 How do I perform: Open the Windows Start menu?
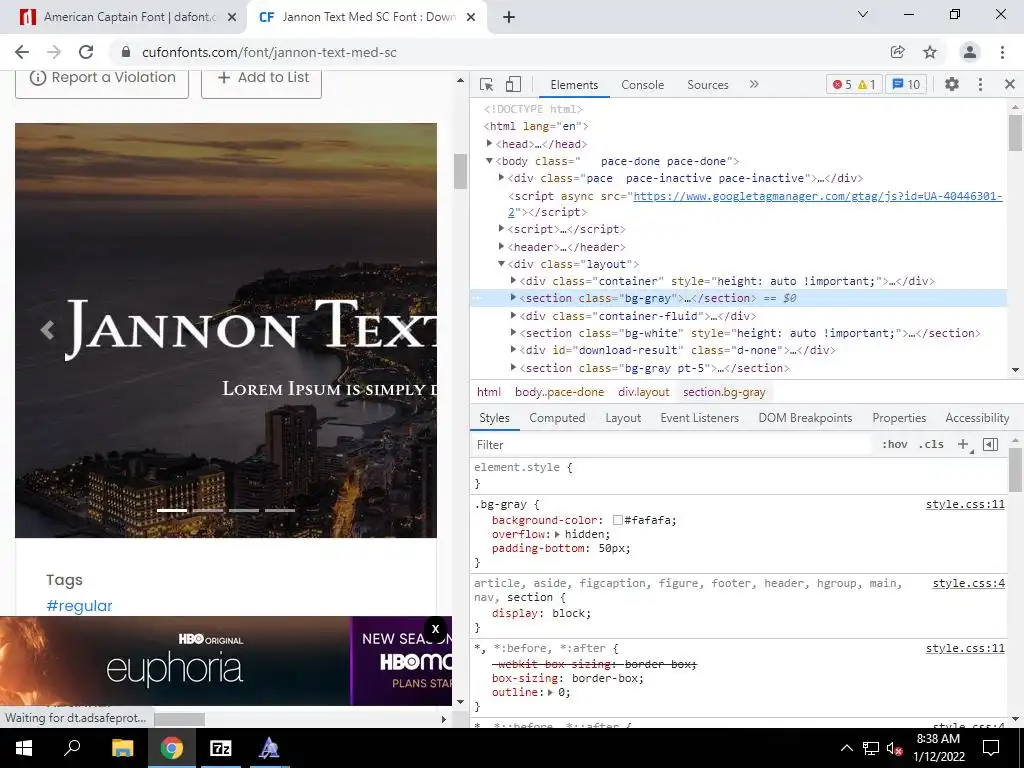click(24, 748)
